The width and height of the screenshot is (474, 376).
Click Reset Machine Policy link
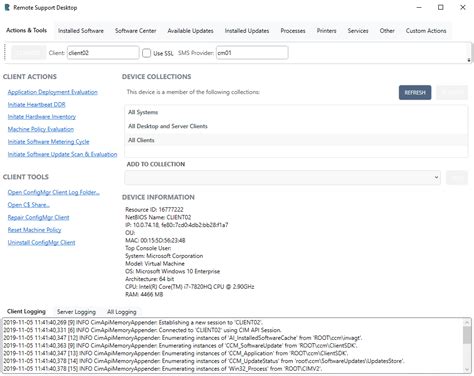34,230
